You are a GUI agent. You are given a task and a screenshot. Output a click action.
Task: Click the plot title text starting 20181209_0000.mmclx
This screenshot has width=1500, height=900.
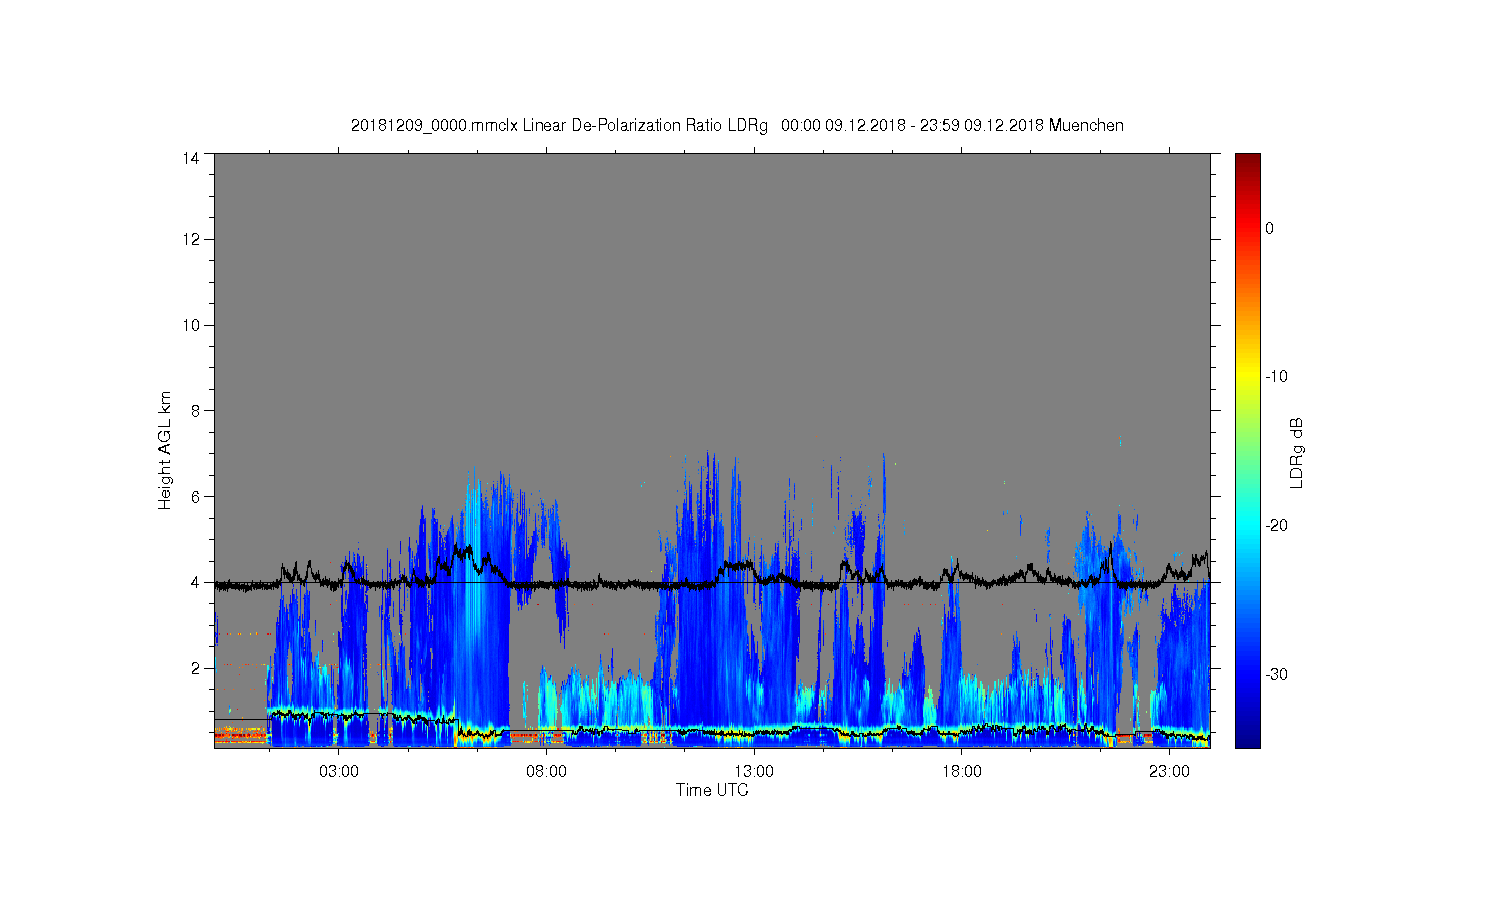[737, 126]
